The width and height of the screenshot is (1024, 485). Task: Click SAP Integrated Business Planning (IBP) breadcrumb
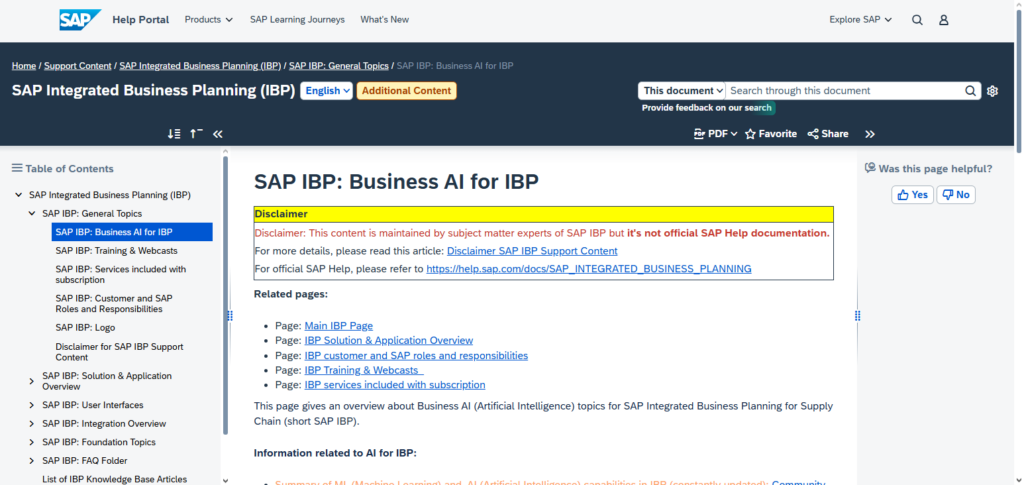pos(200,66)
